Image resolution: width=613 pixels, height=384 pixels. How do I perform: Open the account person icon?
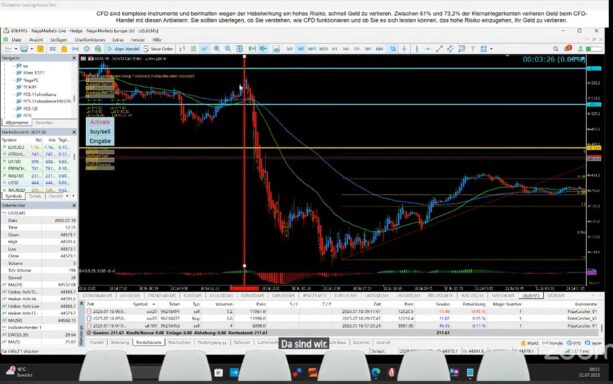[x=581, y=49]
